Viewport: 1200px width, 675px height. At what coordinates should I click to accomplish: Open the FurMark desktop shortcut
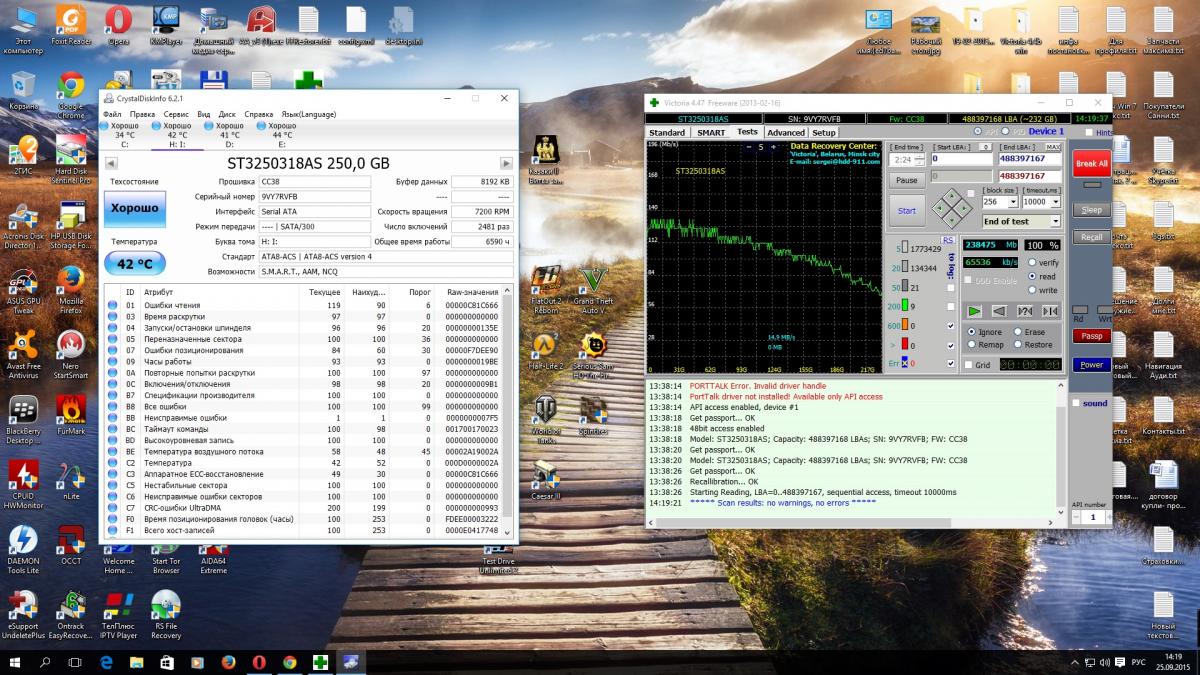(71, 416)
